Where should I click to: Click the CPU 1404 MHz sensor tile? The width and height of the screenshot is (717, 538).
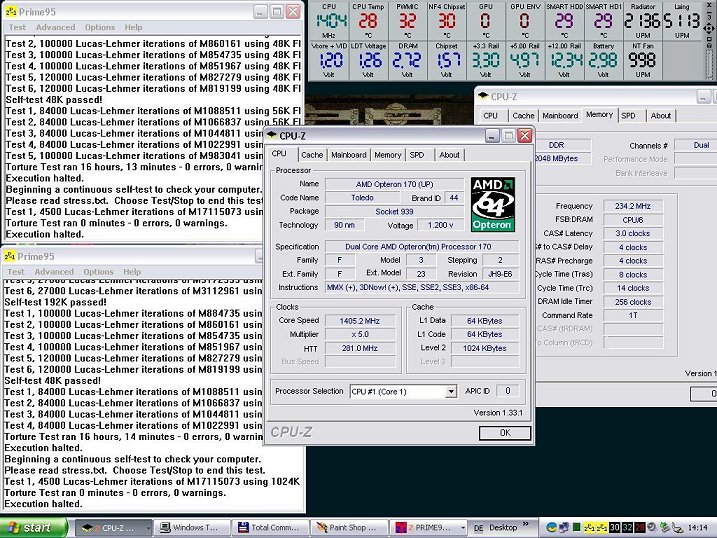[x=330, y=21]
